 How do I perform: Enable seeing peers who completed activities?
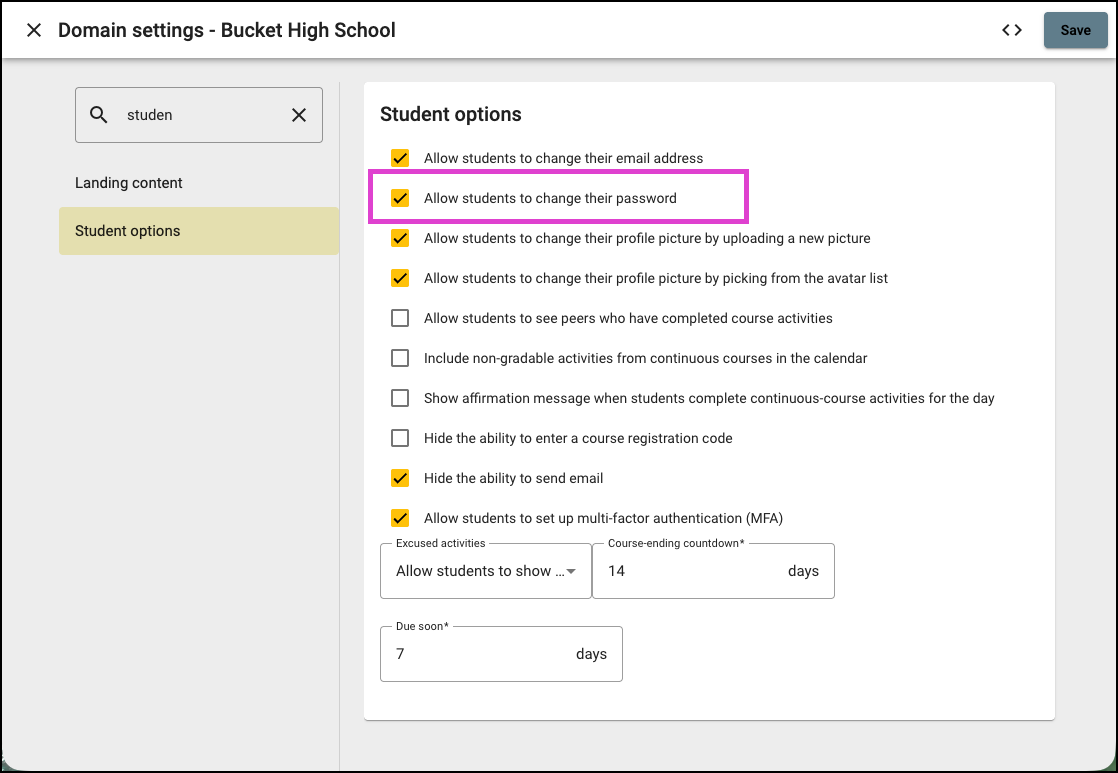tap(400, 318)
